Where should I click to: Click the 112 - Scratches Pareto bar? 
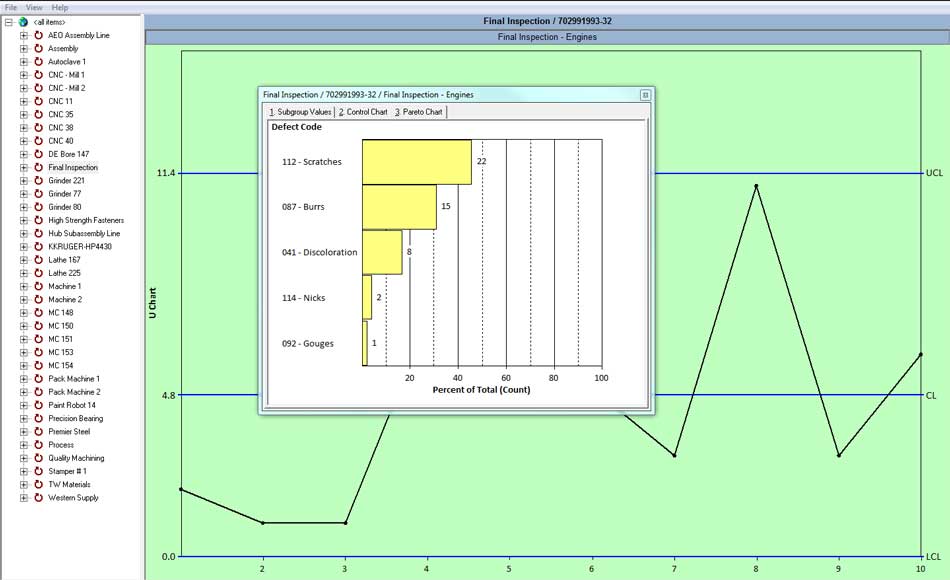click(x=415, y=160)
